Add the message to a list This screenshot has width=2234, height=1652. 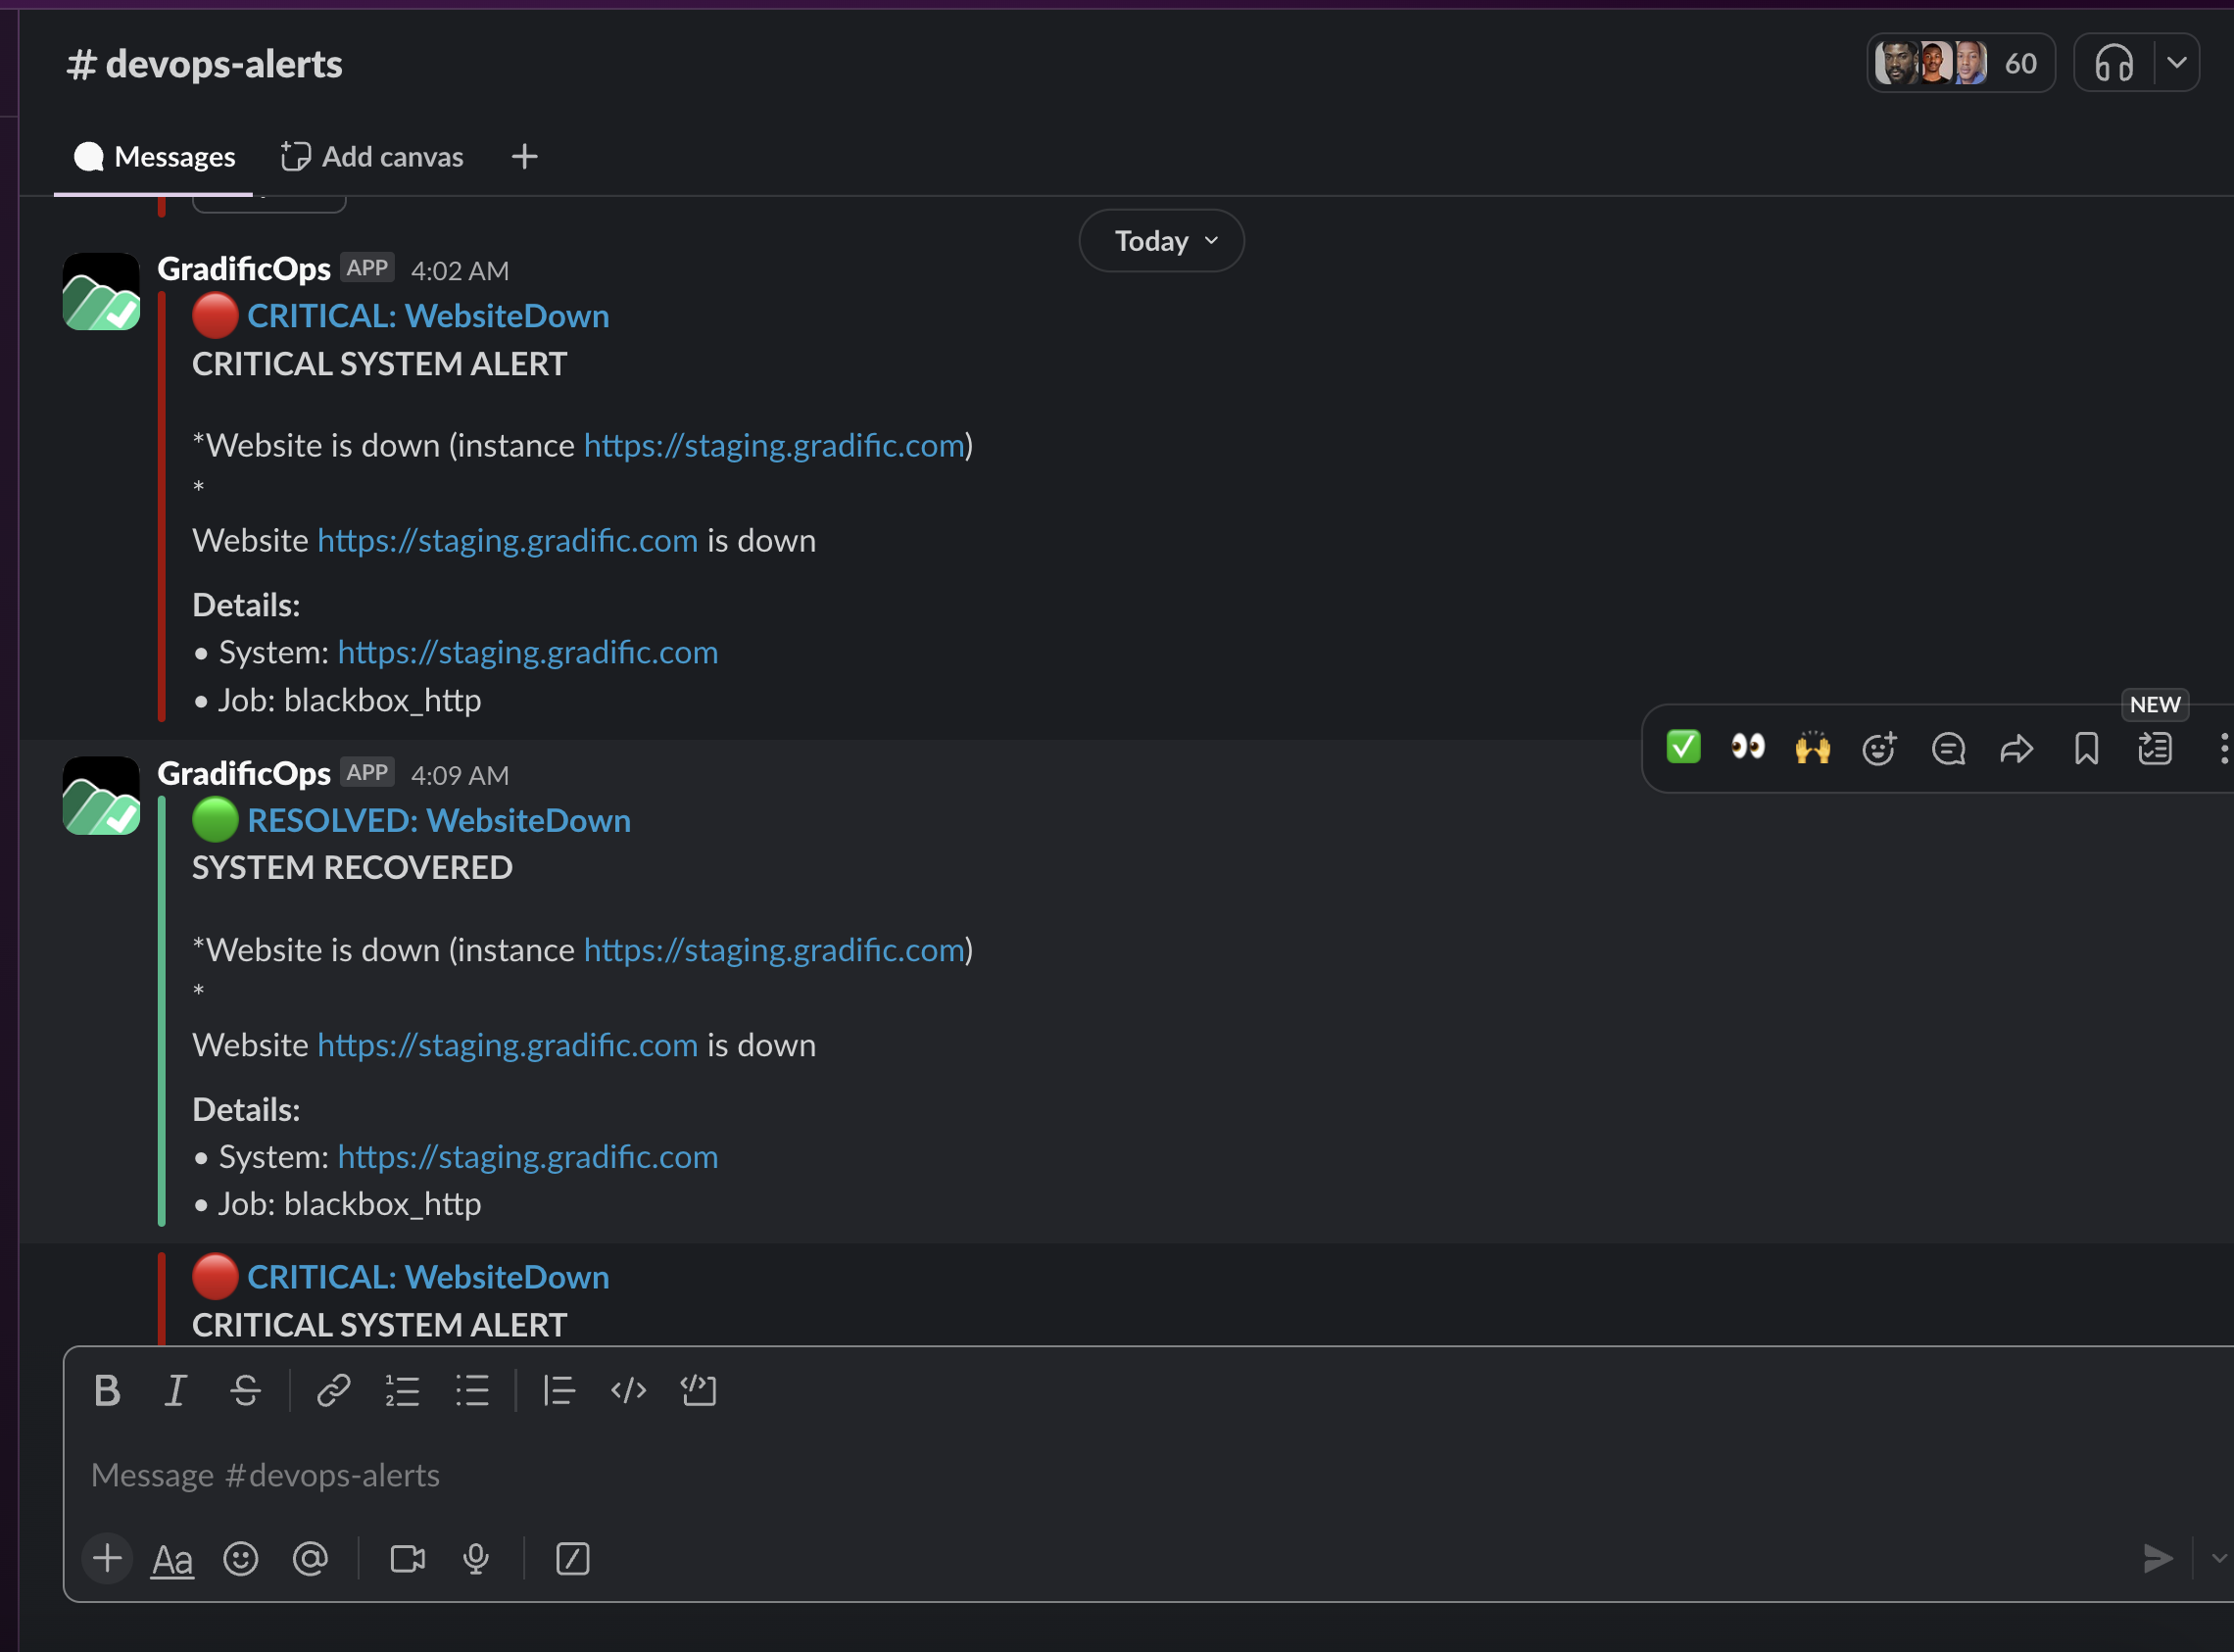coord(2155,748)
